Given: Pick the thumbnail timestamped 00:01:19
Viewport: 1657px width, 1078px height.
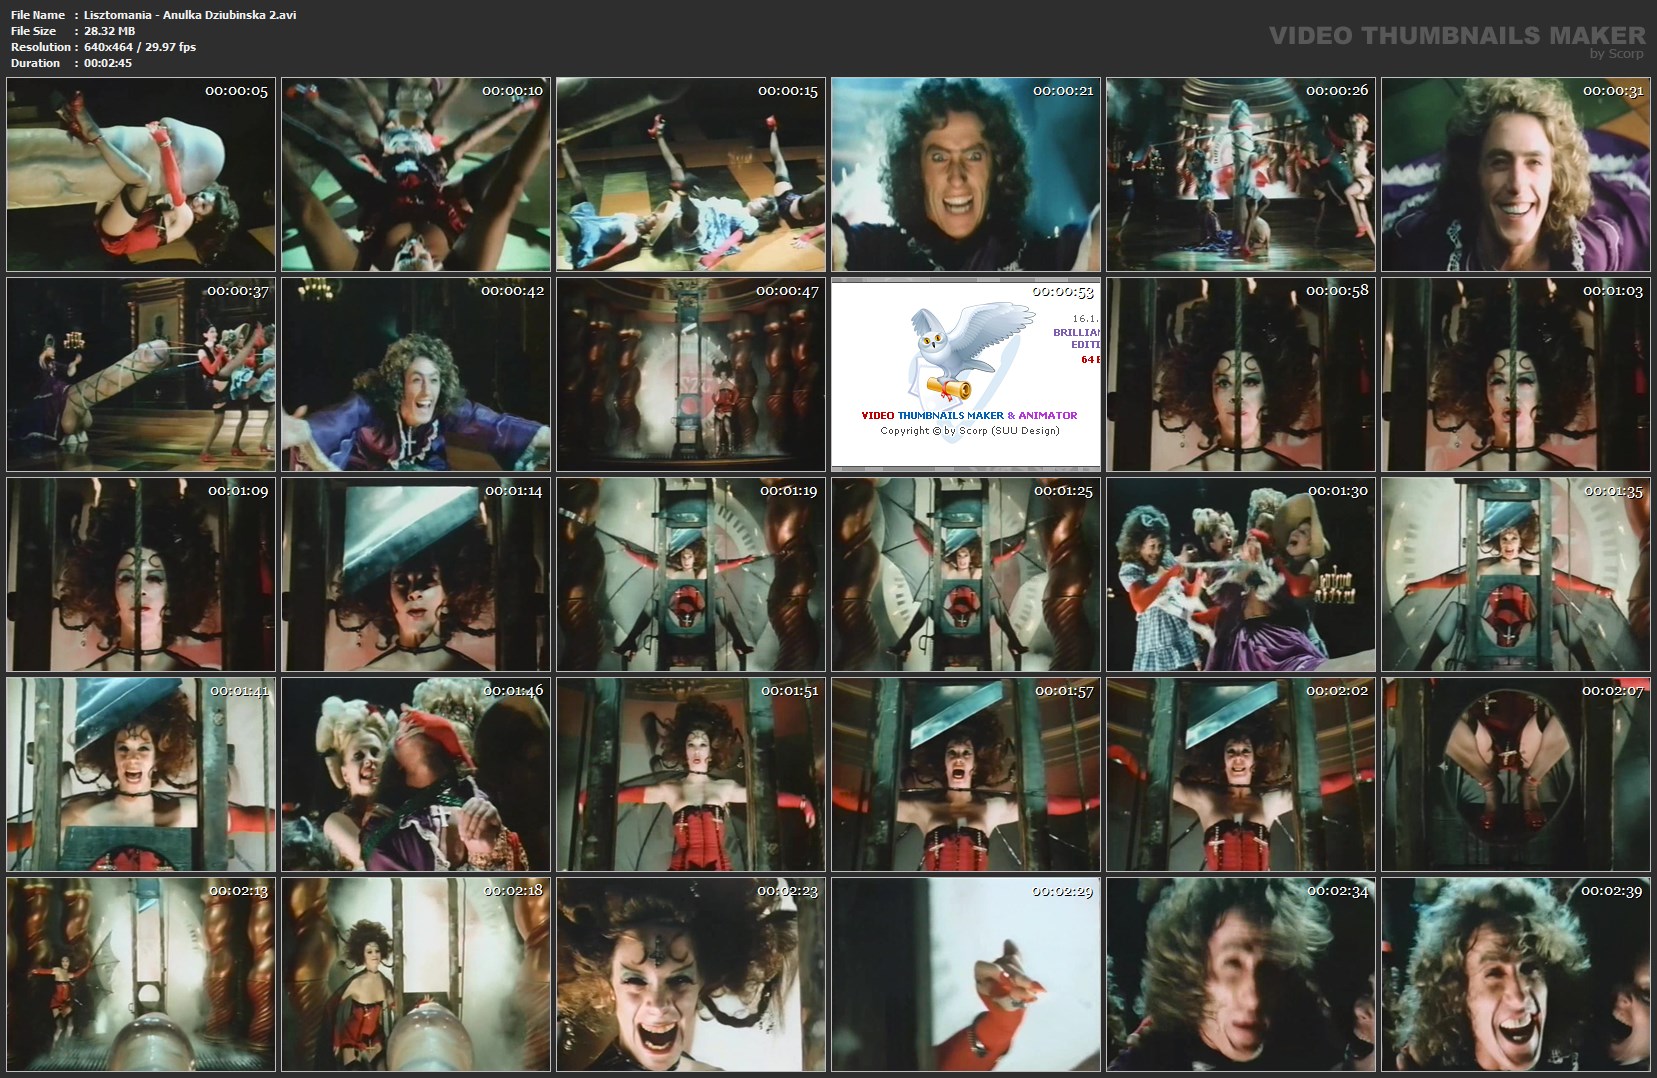Looking at the screenshot, I should pyautogui.click(x=691, y=574).
